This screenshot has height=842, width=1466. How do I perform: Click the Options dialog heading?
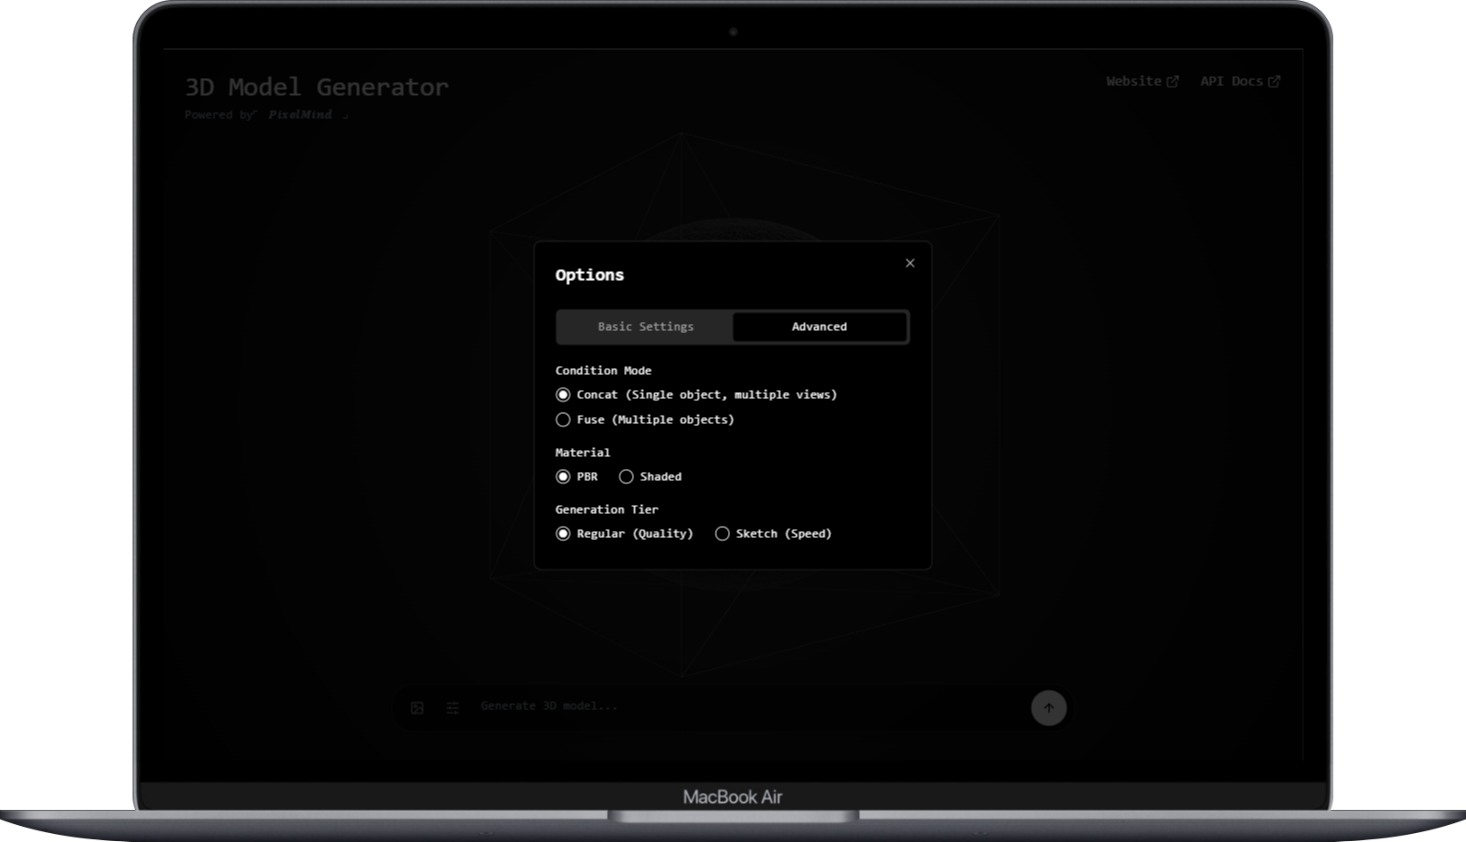click(589, 275)
